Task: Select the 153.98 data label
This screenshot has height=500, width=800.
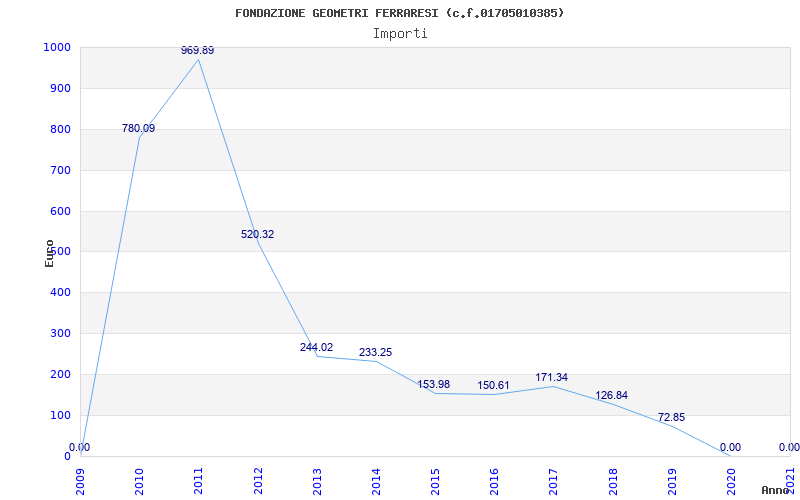Action: tap(434, 384)
